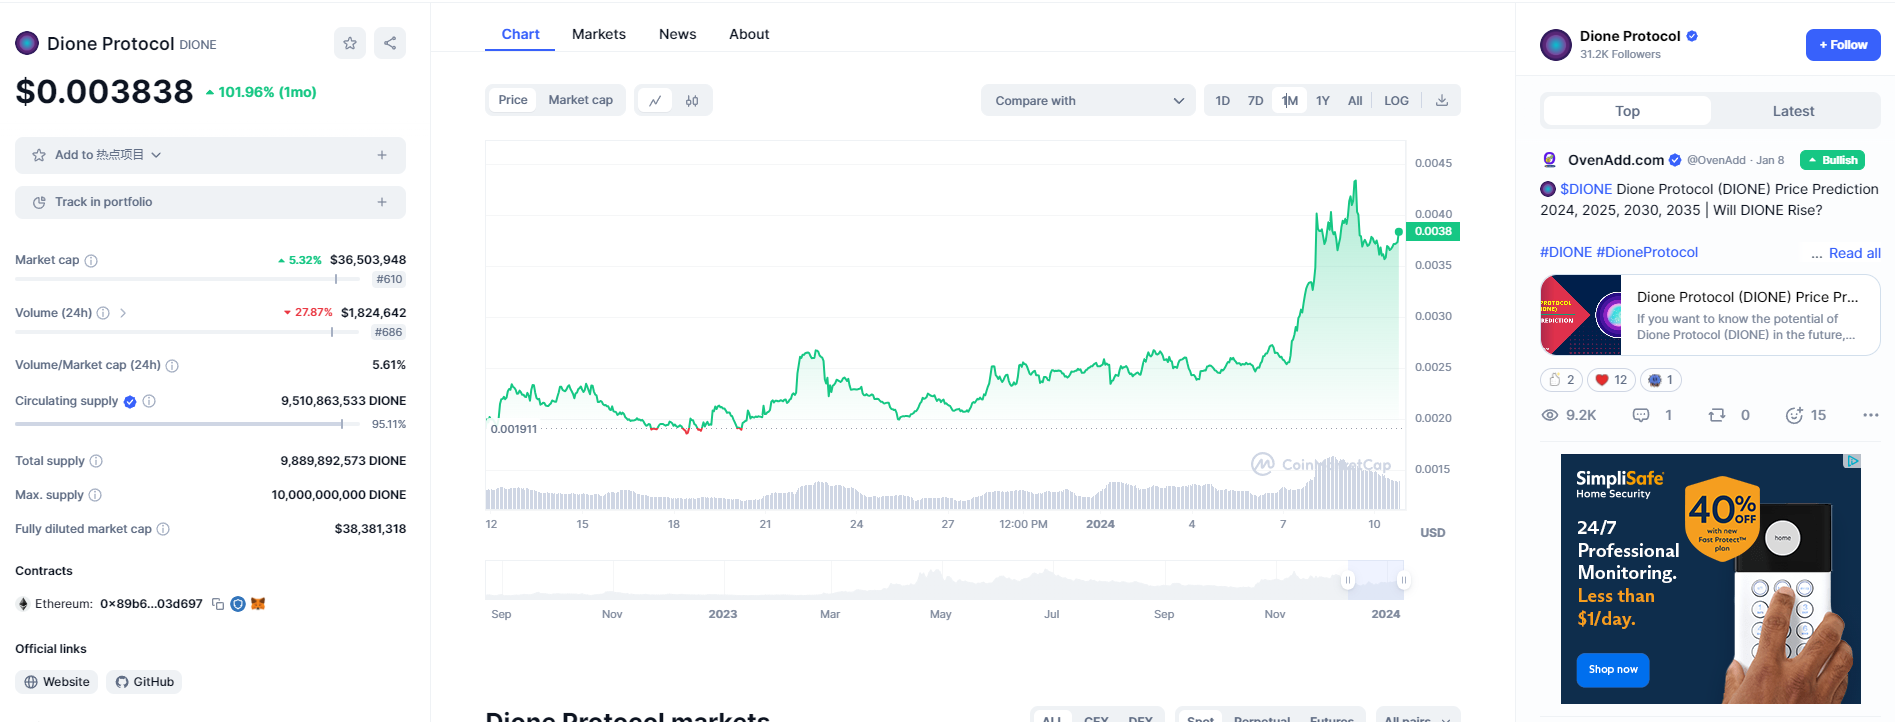Viewport: 1895px width, 722px height.
Task: Click market cap rank #610 badge
Action: point(389,280)
